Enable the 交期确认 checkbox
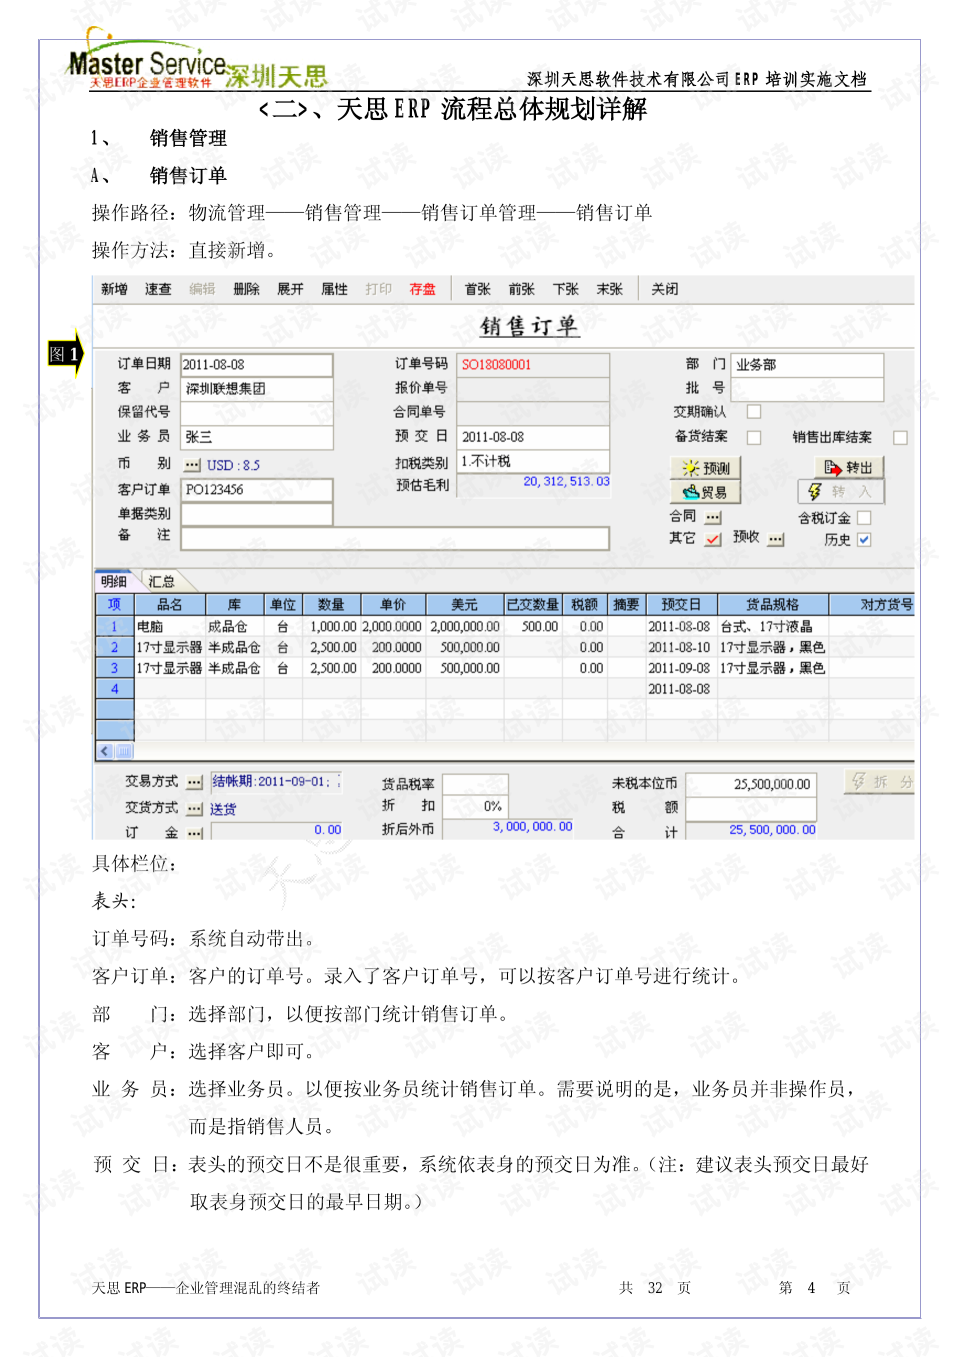 753,412
